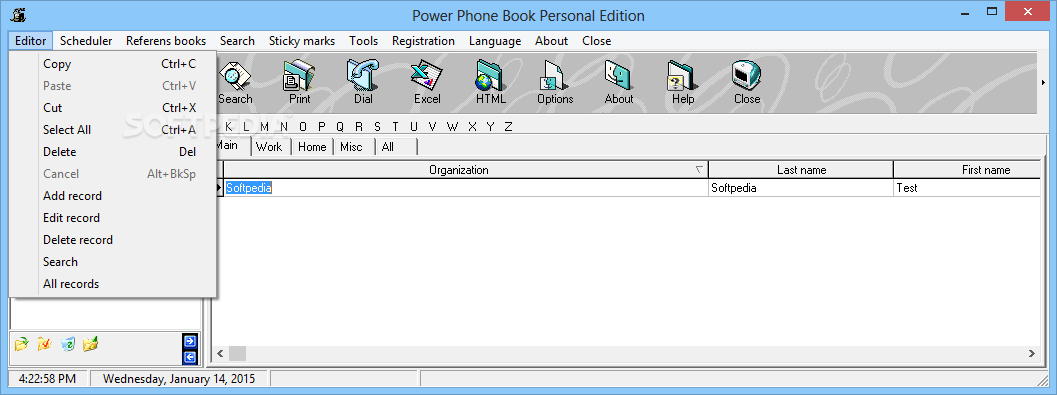Expand toolbar overflow arrow at right edge
The image size is (1057, 395).
(1044, 82)
